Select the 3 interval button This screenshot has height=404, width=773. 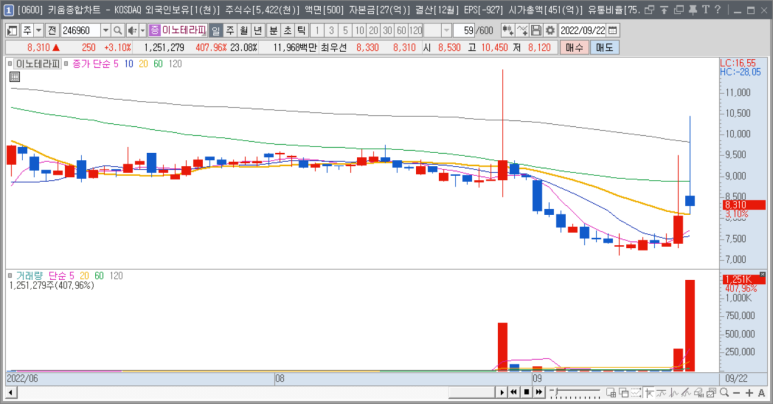click(331, 31)
